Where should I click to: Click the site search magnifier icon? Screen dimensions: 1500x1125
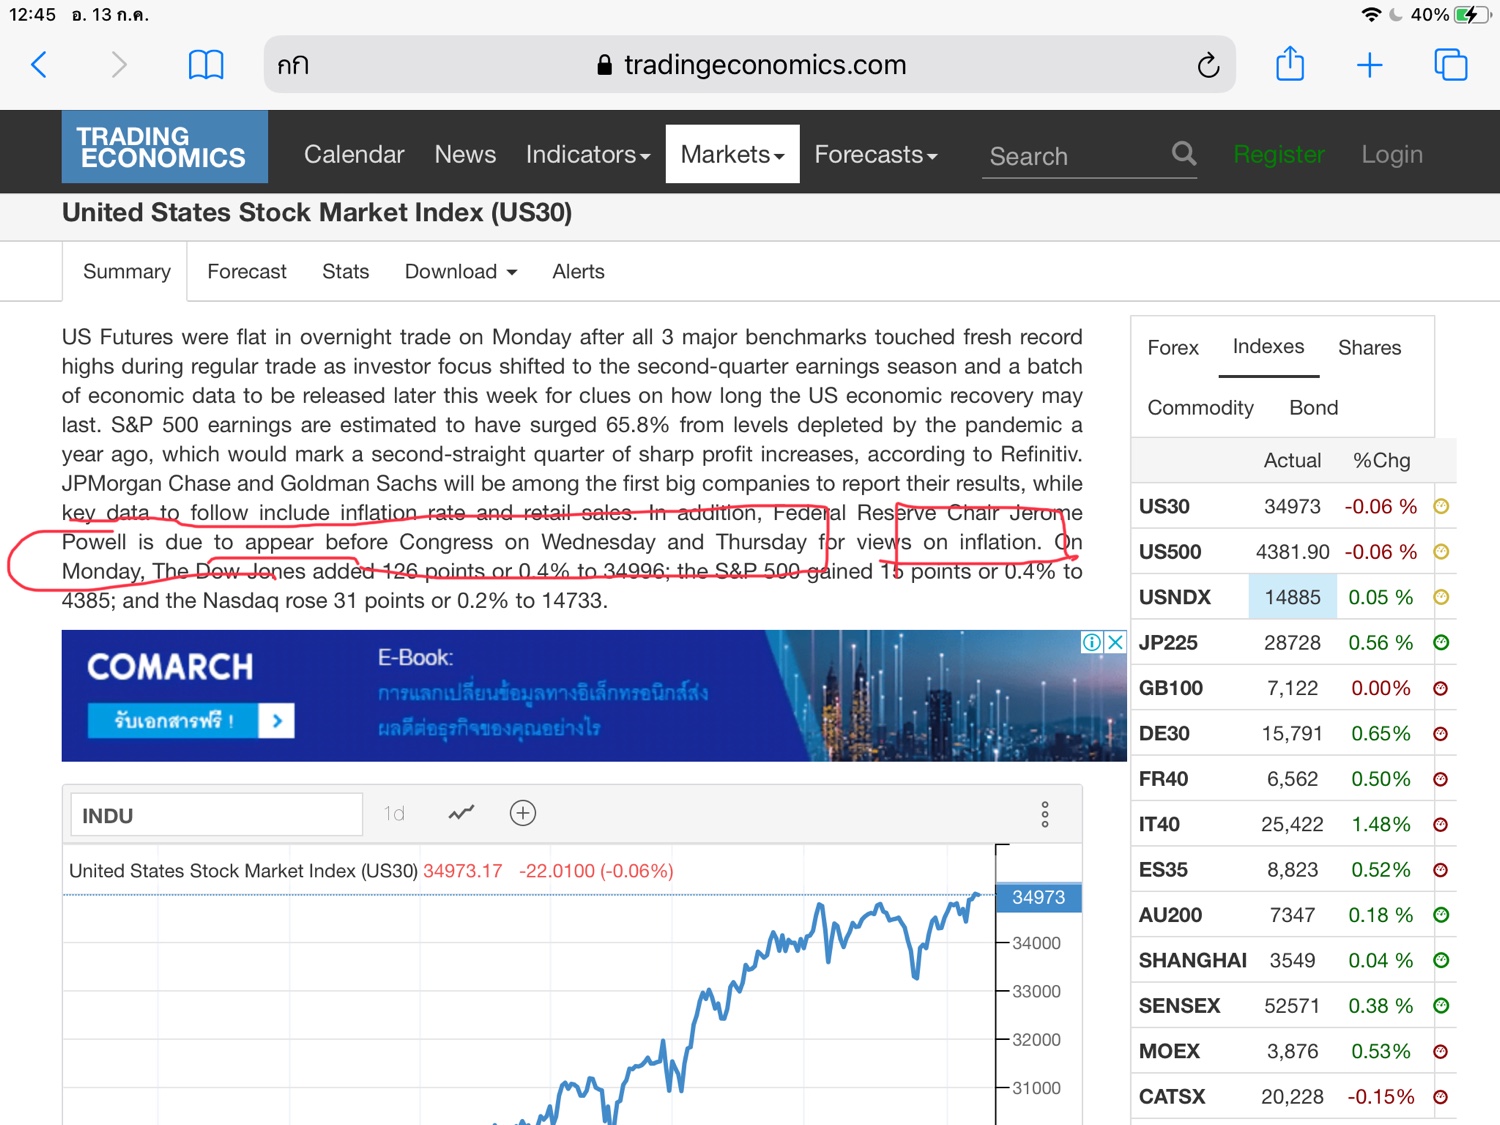1184,153
